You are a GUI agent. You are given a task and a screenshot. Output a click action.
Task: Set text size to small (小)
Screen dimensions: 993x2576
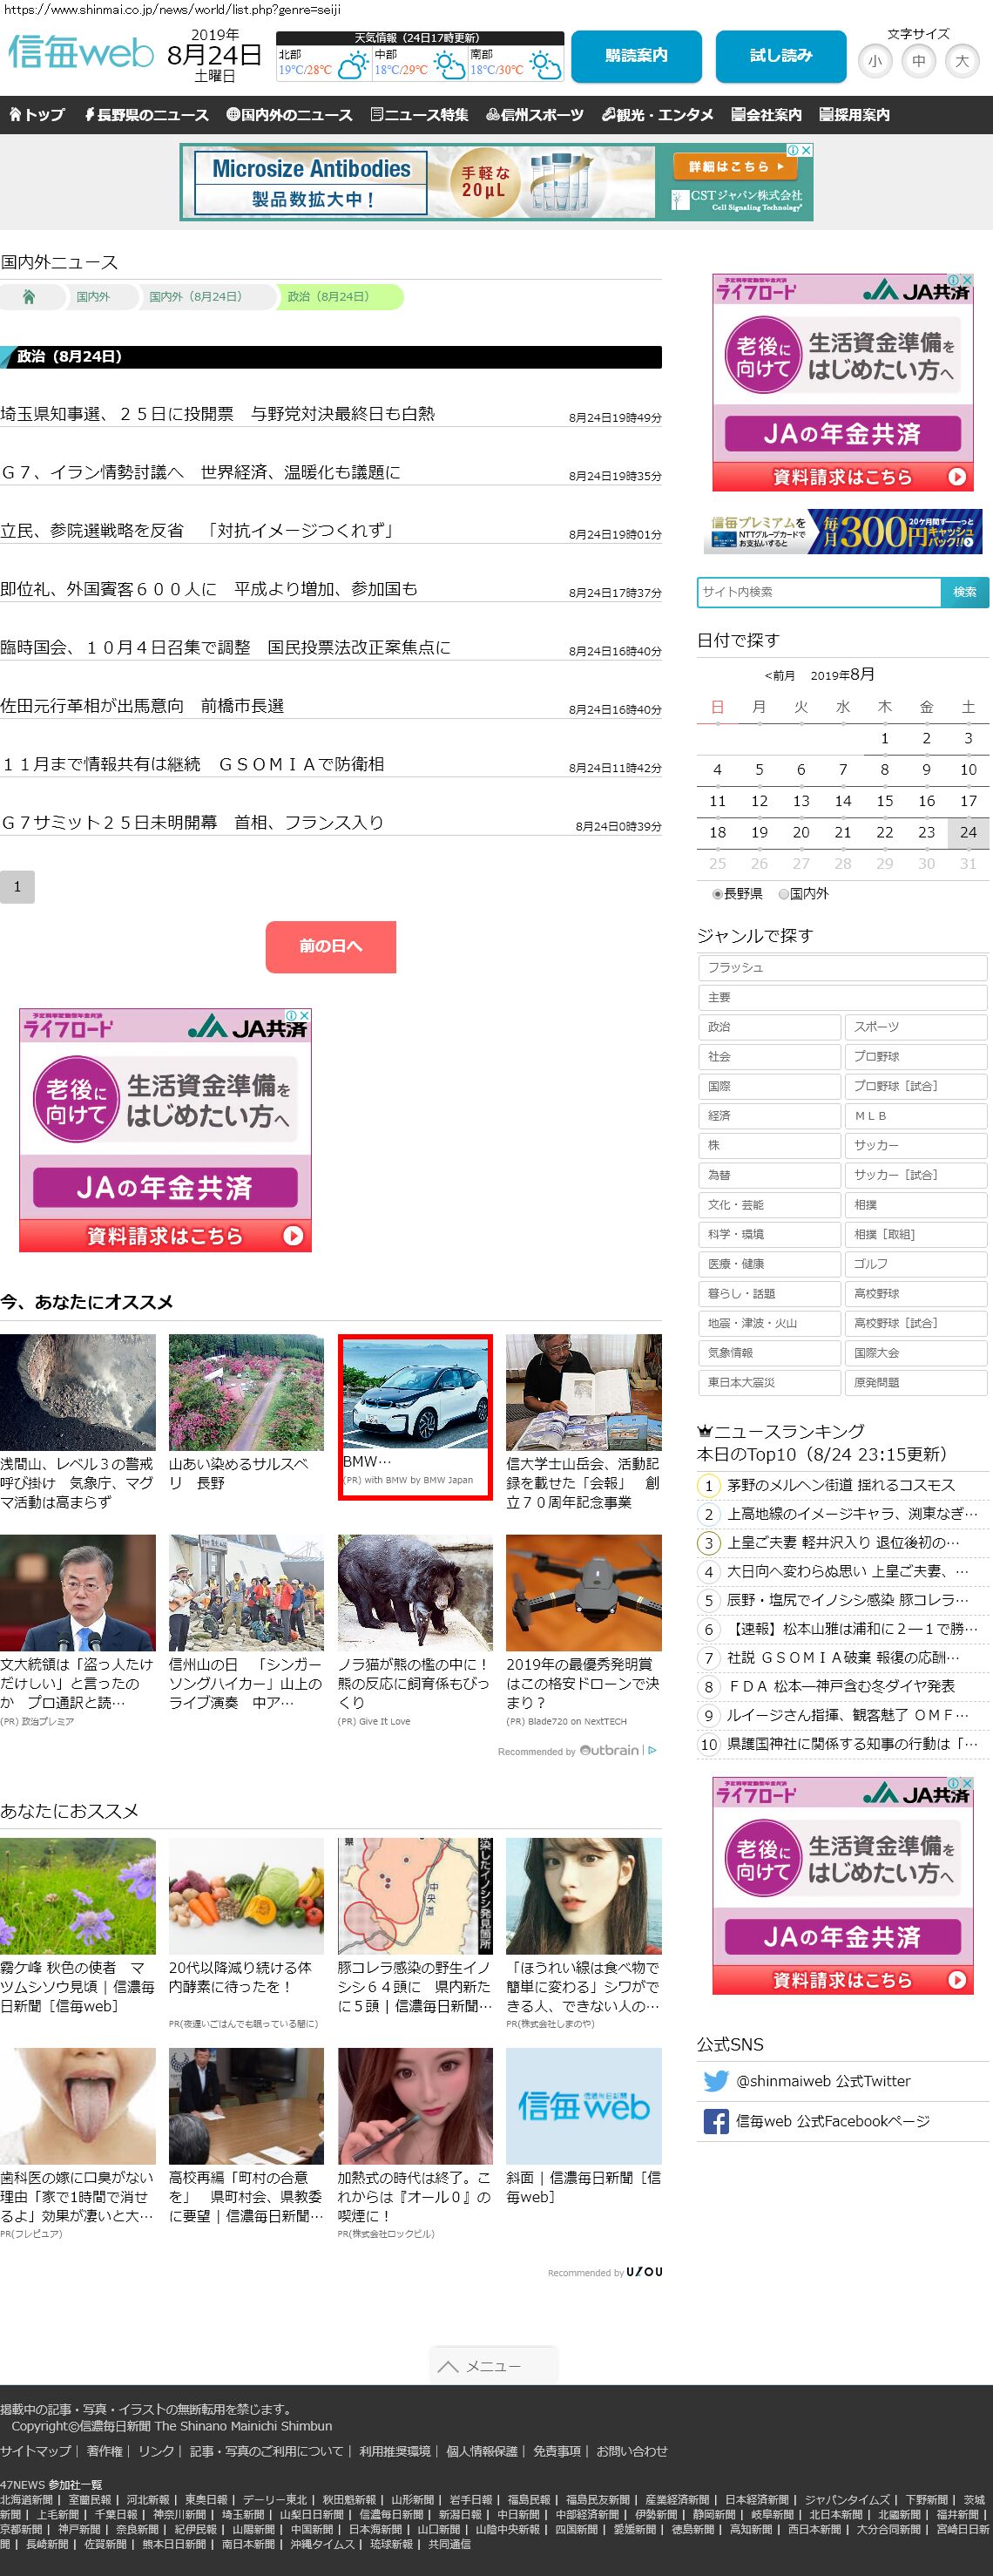[x=875, y=61]
